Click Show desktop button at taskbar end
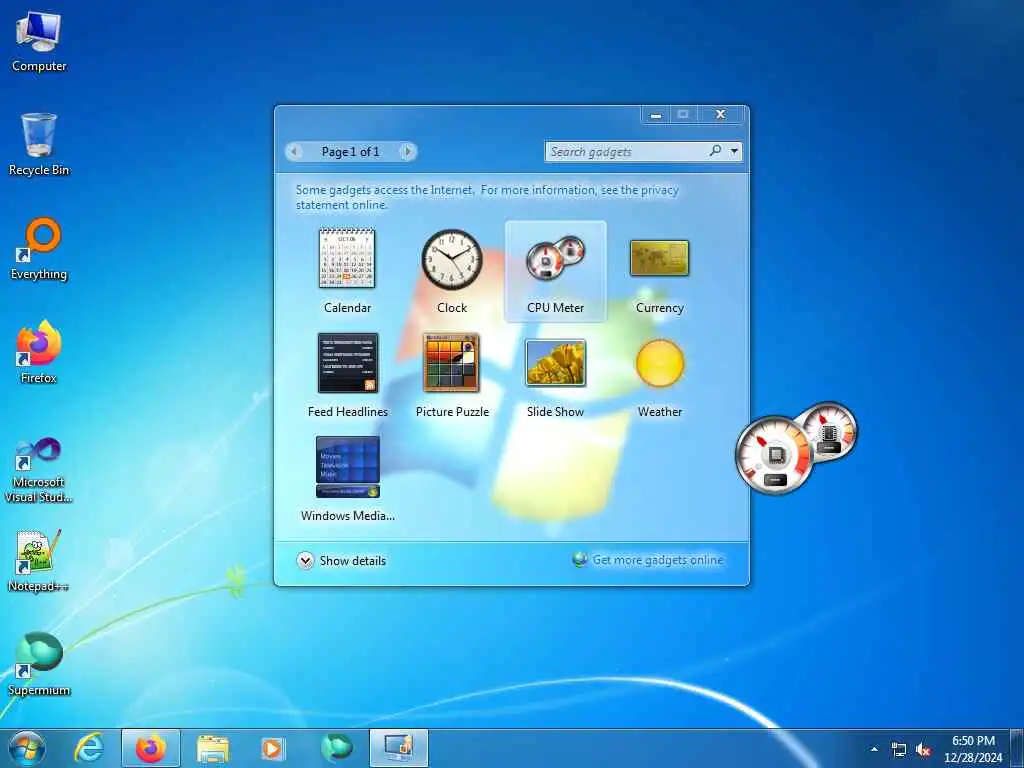 pos(1017,748)
